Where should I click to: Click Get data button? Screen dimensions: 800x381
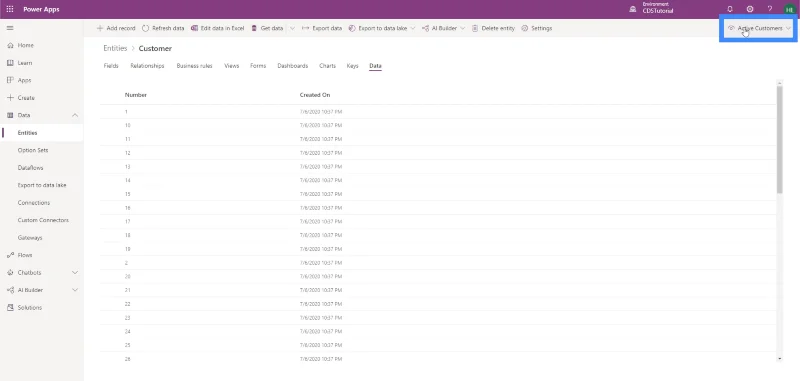tap(267, 28)
